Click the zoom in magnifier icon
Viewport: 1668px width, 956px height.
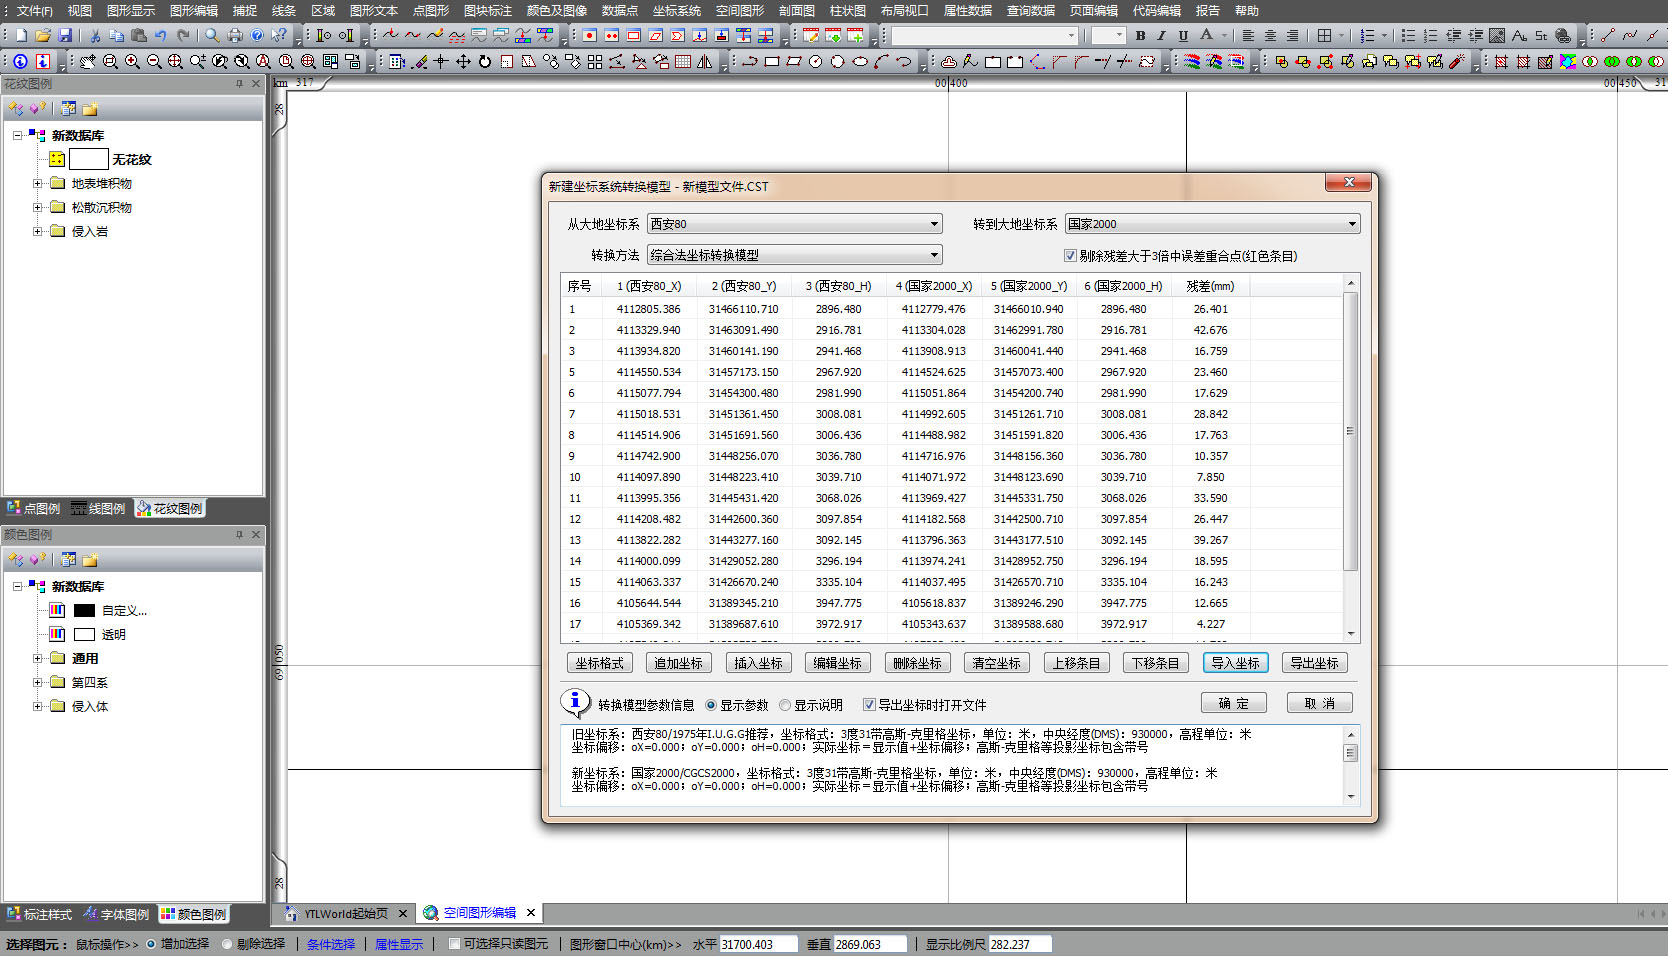pyautogui.click(x=132, y=61)
